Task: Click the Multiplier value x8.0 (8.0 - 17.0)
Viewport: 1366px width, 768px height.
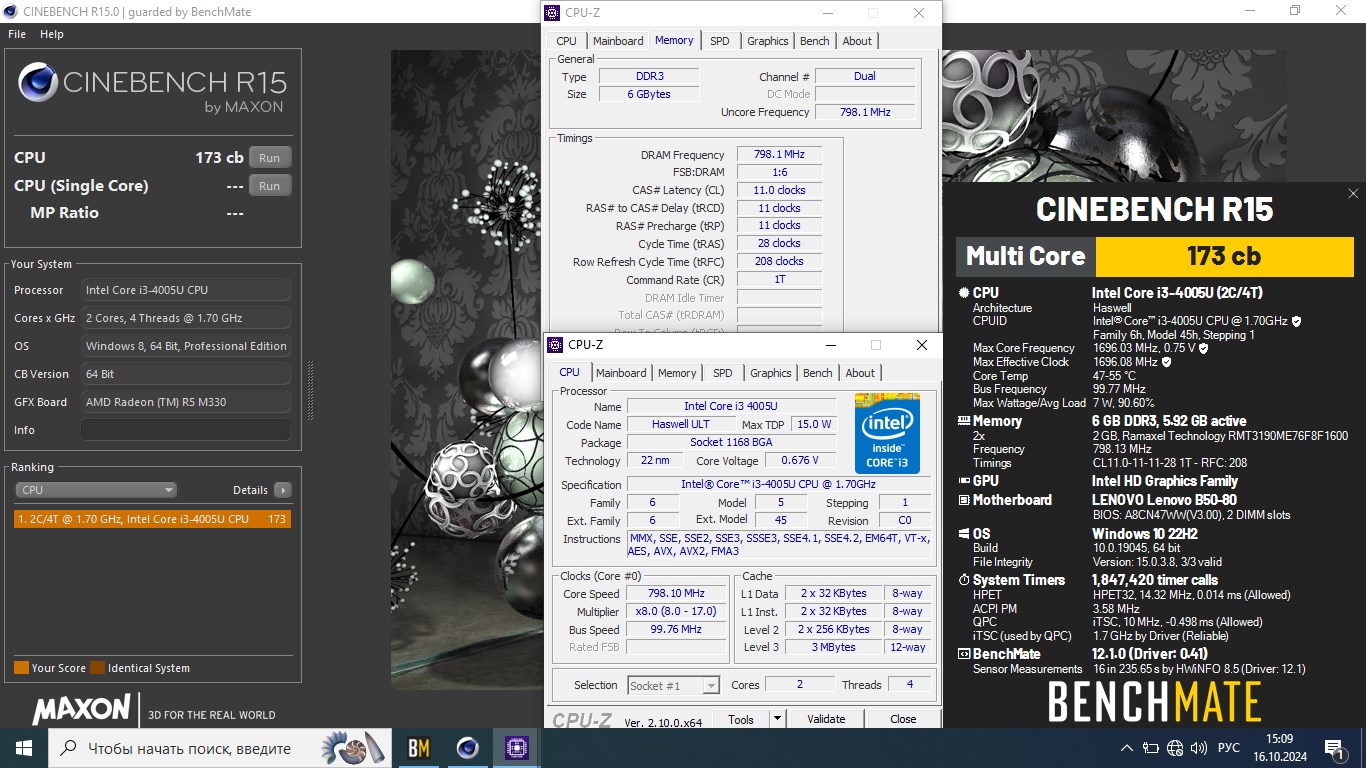Action: 676,612
